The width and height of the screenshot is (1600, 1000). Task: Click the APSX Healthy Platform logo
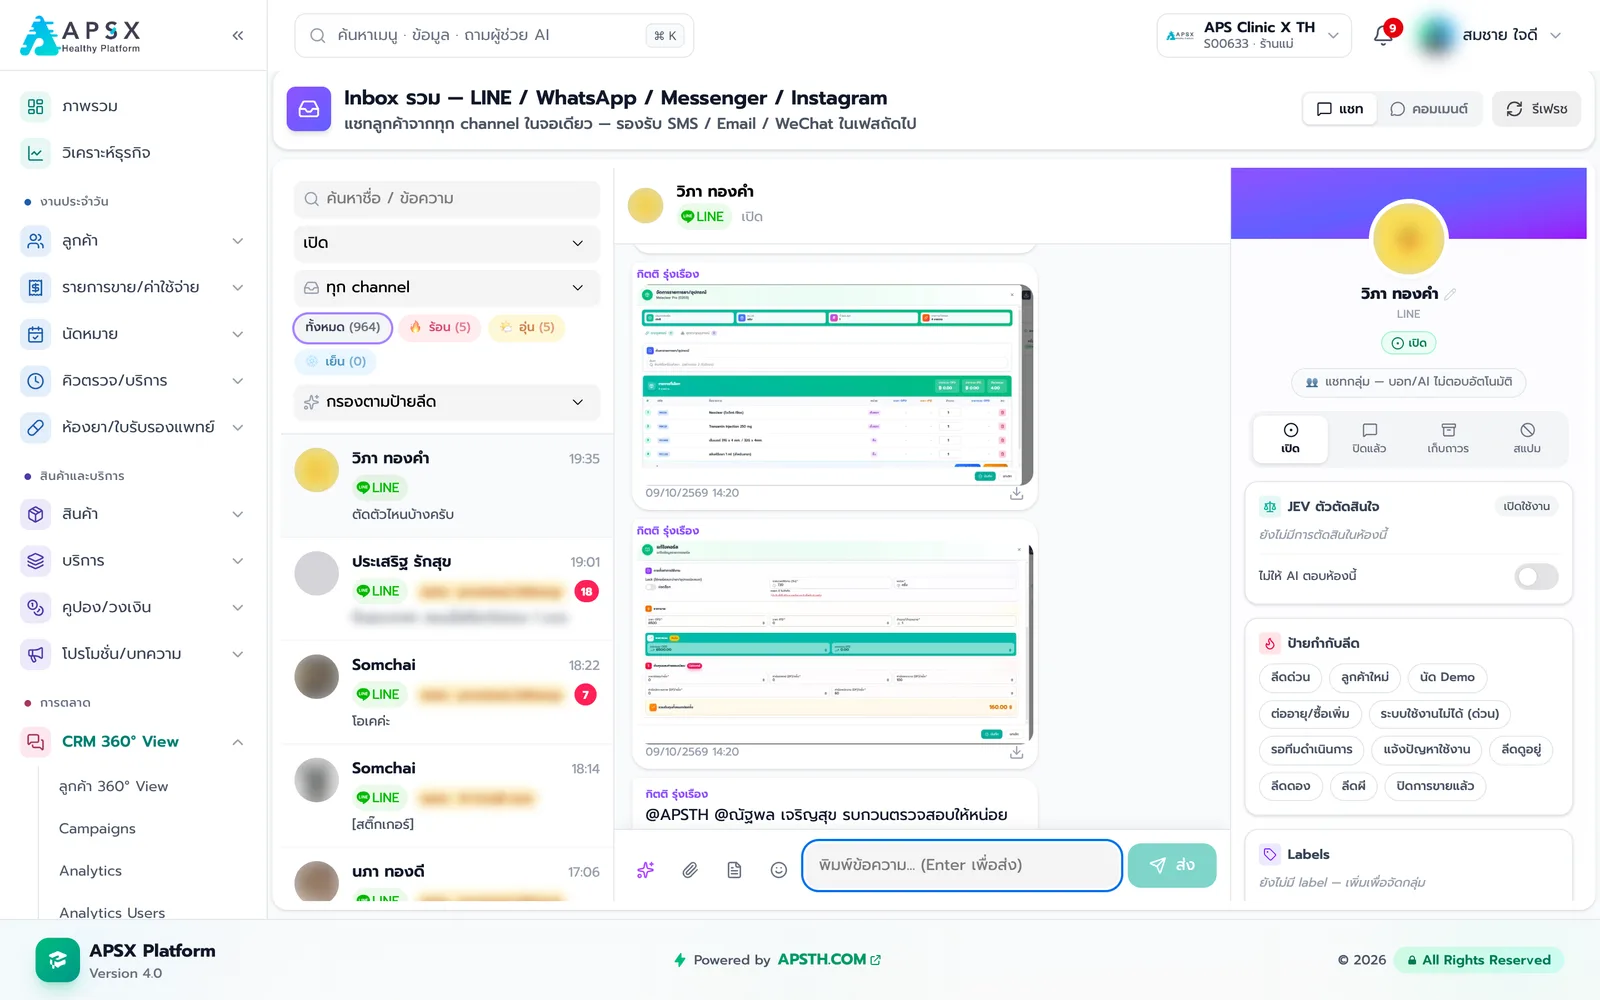pos(81,36)
